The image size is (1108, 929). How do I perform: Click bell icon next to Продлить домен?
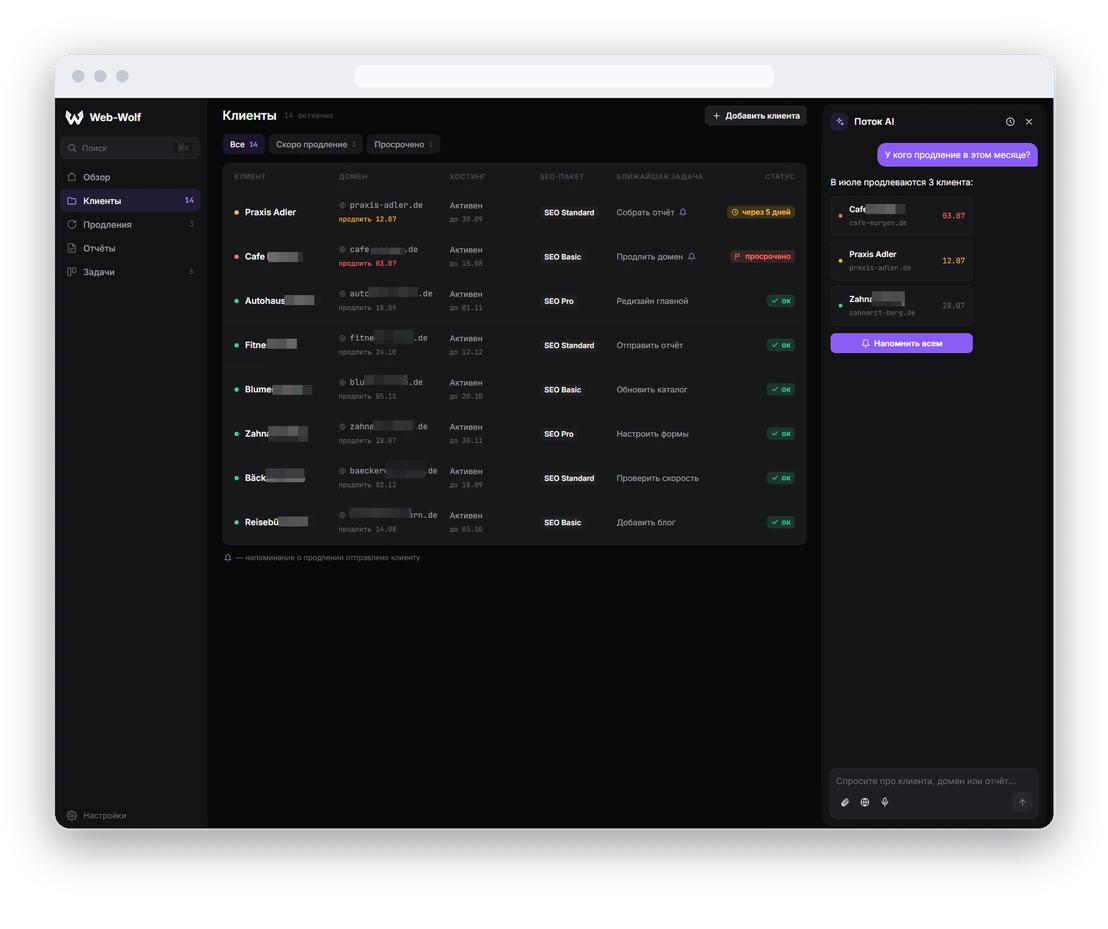[x=691, y=256]
